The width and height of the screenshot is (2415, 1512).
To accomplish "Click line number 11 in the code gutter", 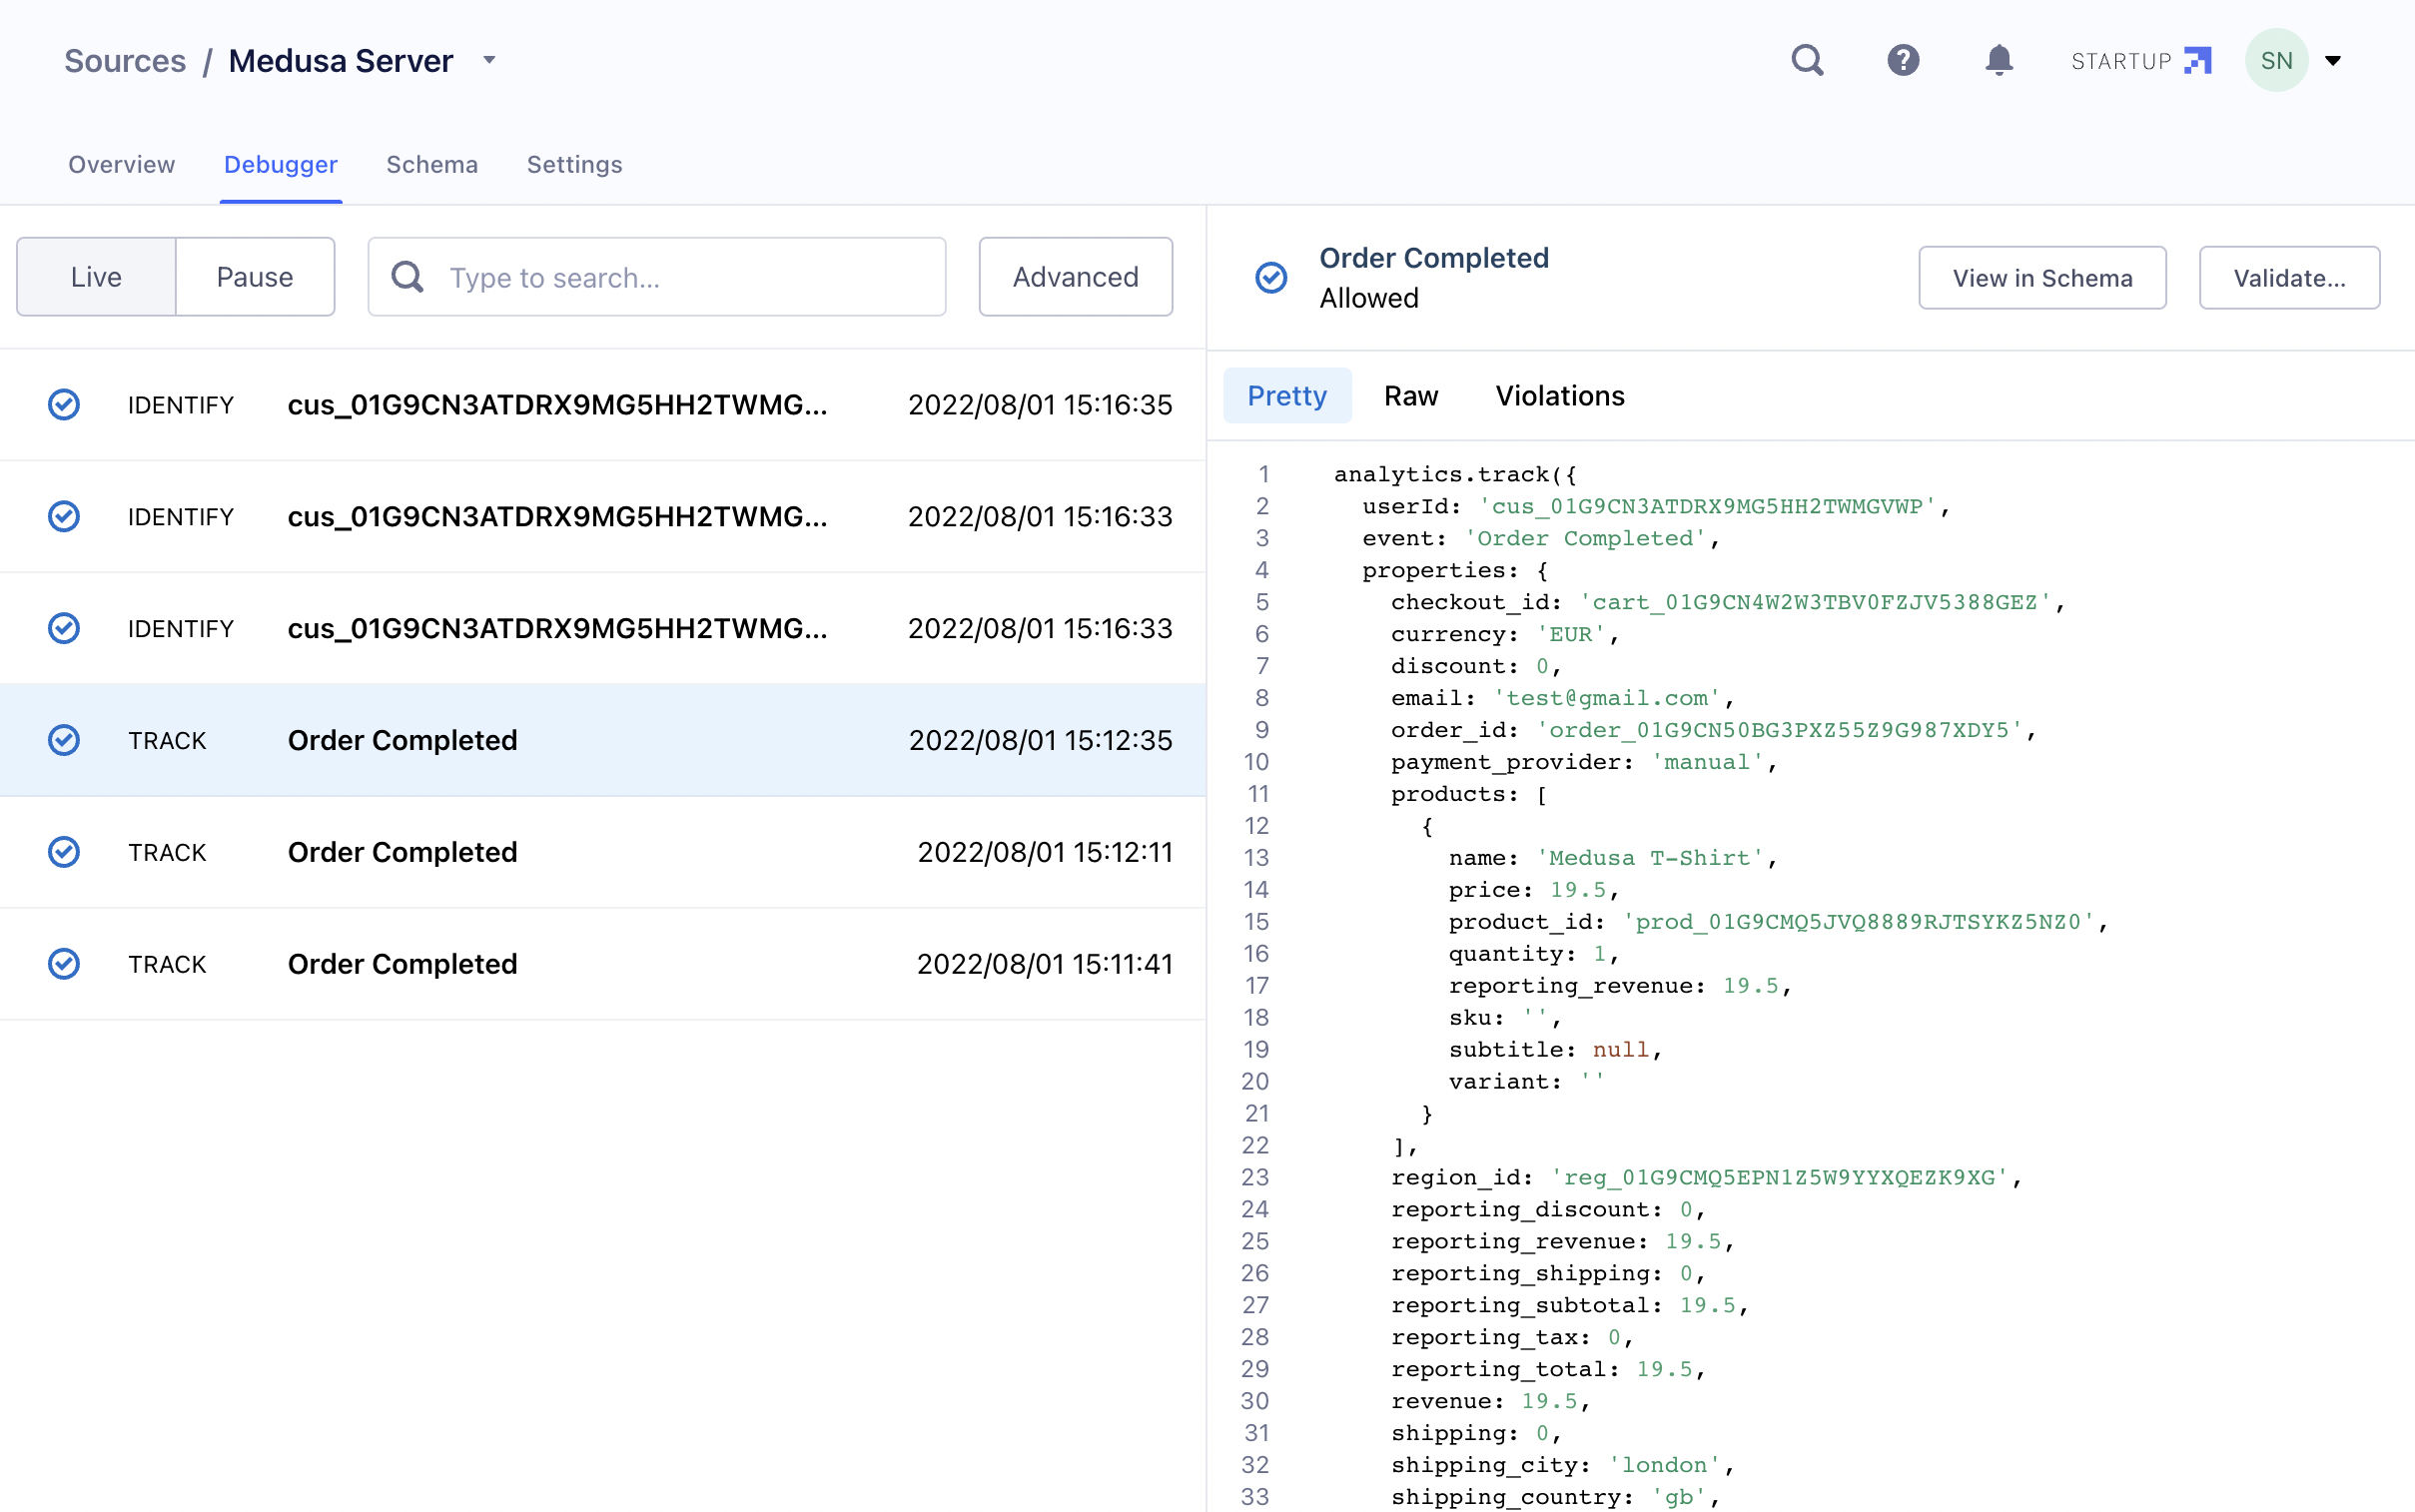I will click(x=1258, y=795).
